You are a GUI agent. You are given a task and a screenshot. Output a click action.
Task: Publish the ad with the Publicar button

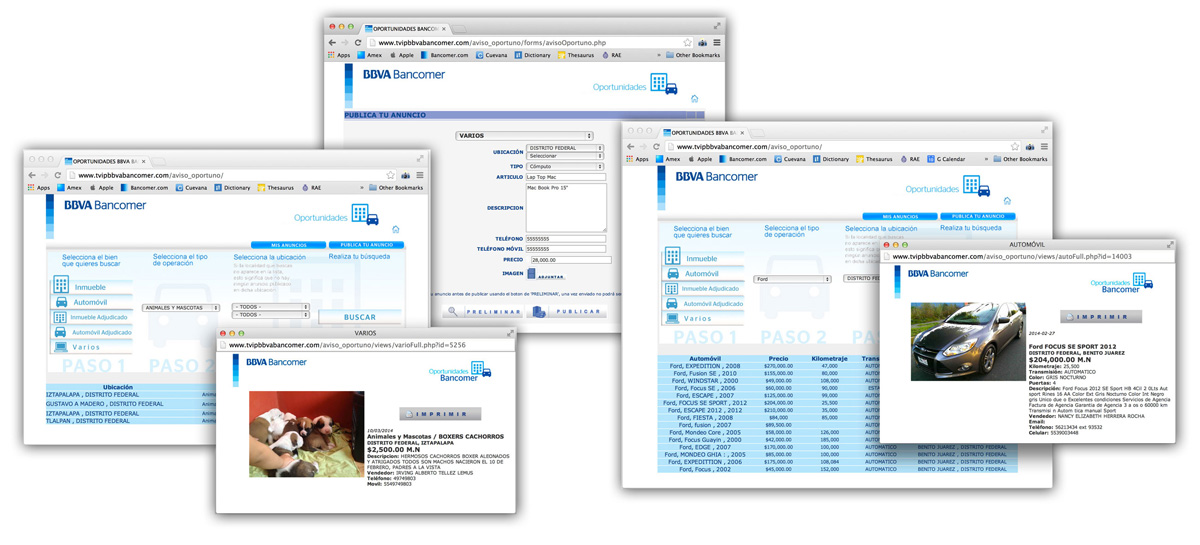point(567,312)
